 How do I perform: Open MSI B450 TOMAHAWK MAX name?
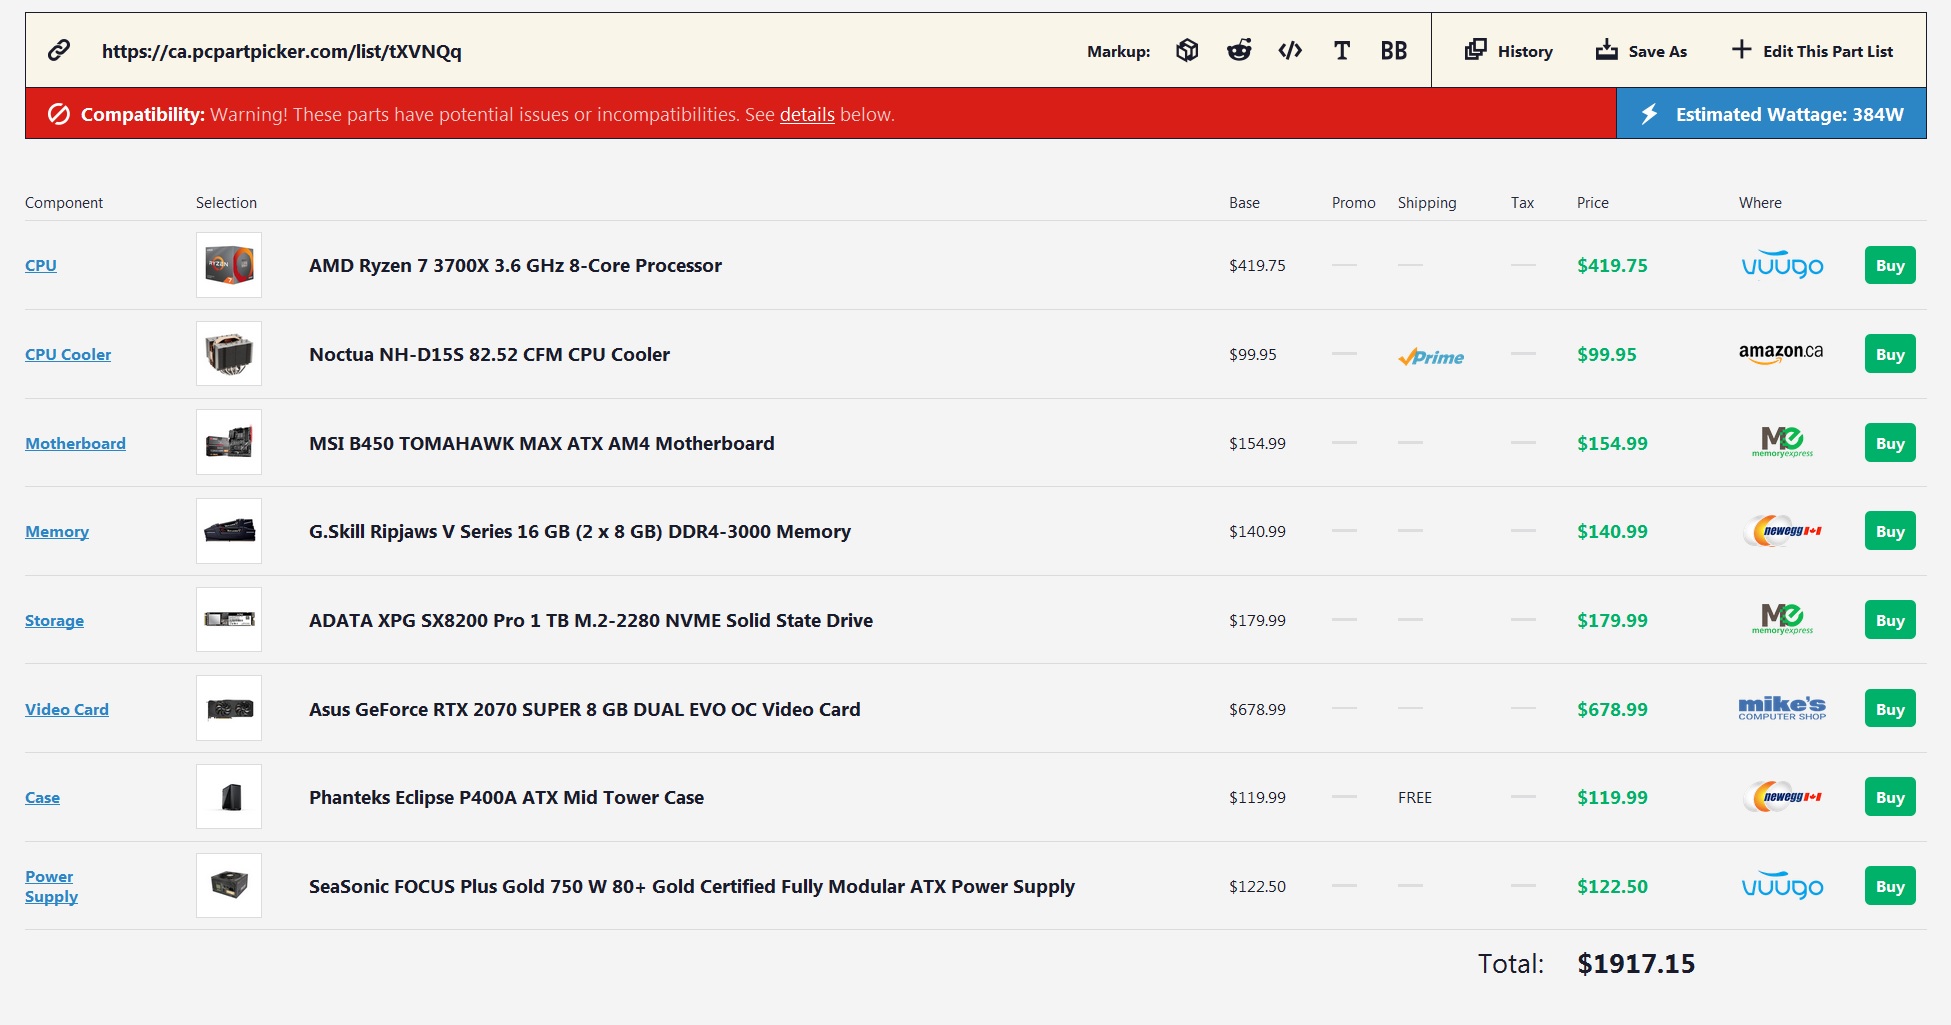pyautogui.click(x=541, y=443)
